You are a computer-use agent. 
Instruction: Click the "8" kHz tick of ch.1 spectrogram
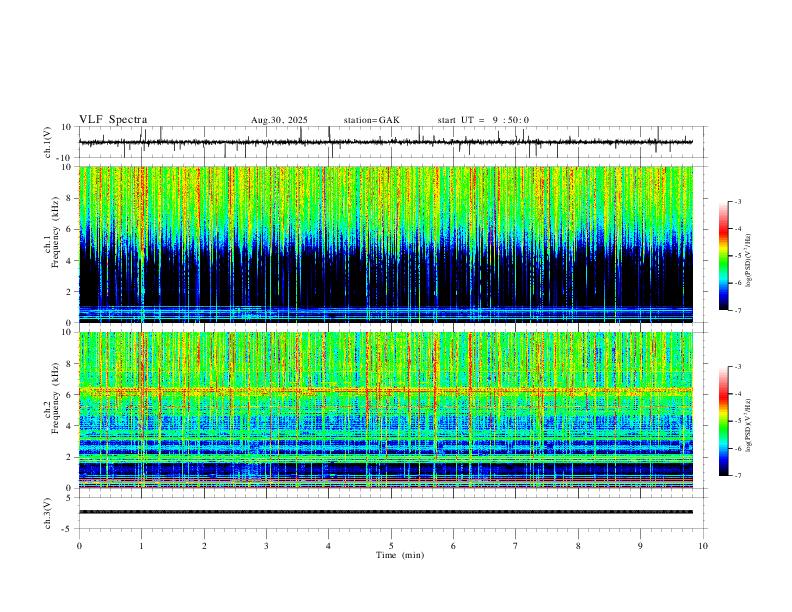tap(70, 198)
